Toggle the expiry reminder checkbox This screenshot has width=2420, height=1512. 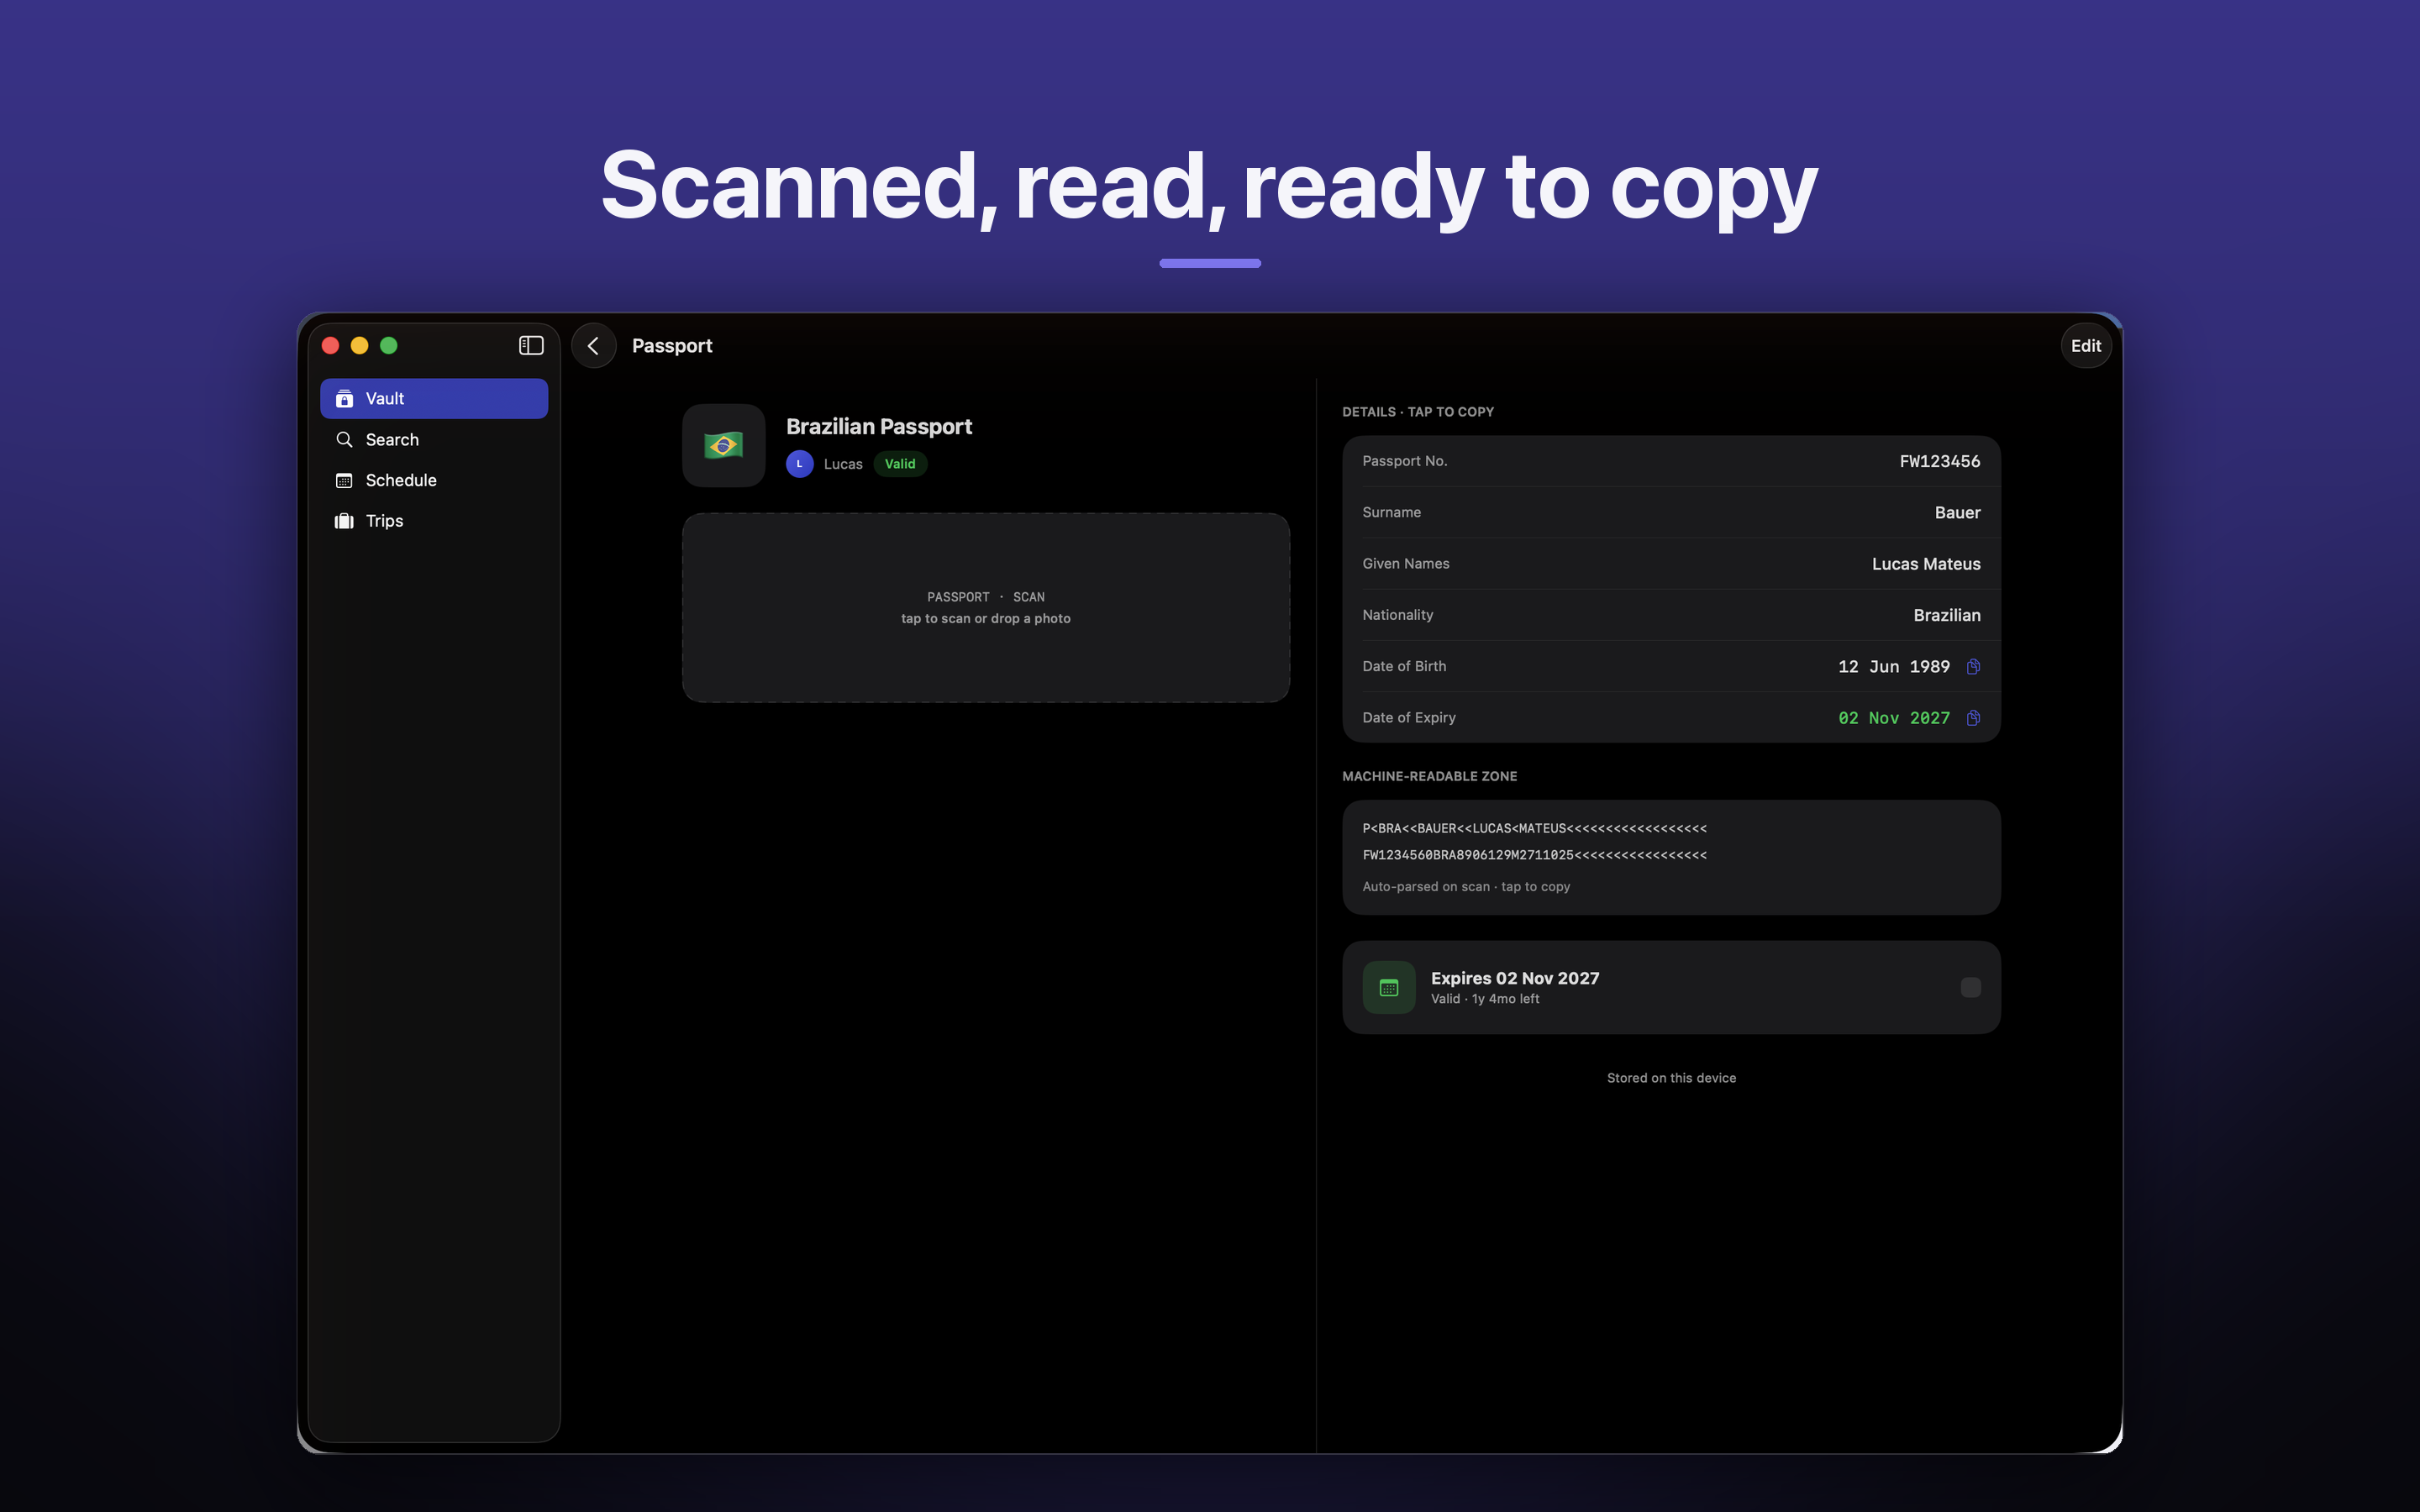coord(1970,987)
